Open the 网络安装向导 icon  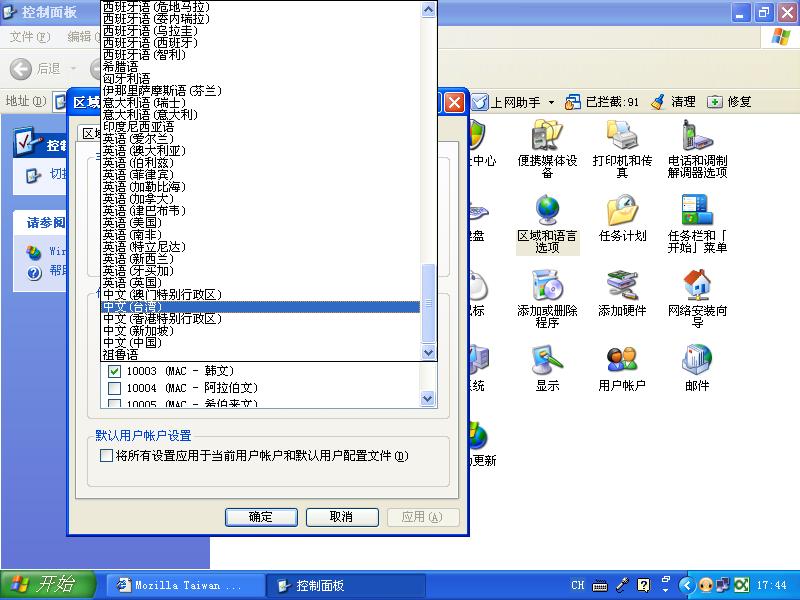click(697, 286)
